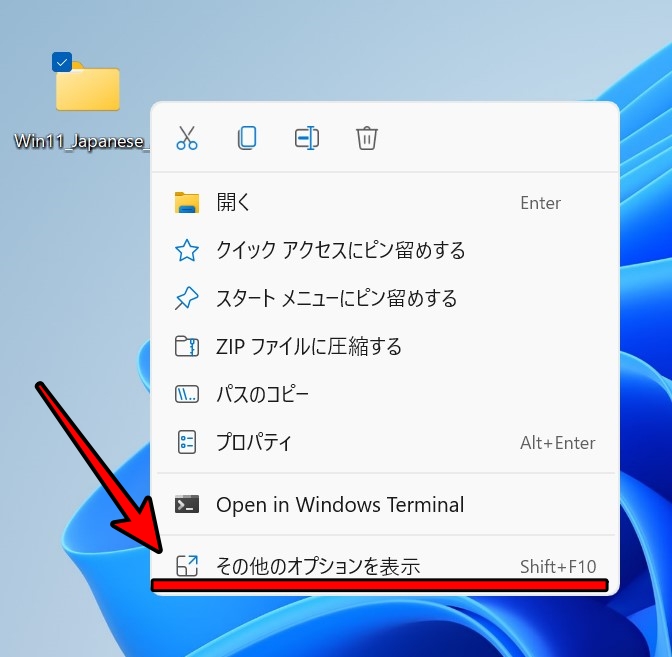Click the checklist icon beside プロパティ
Viewport: 672px width, 657px height.
(187, 443)
